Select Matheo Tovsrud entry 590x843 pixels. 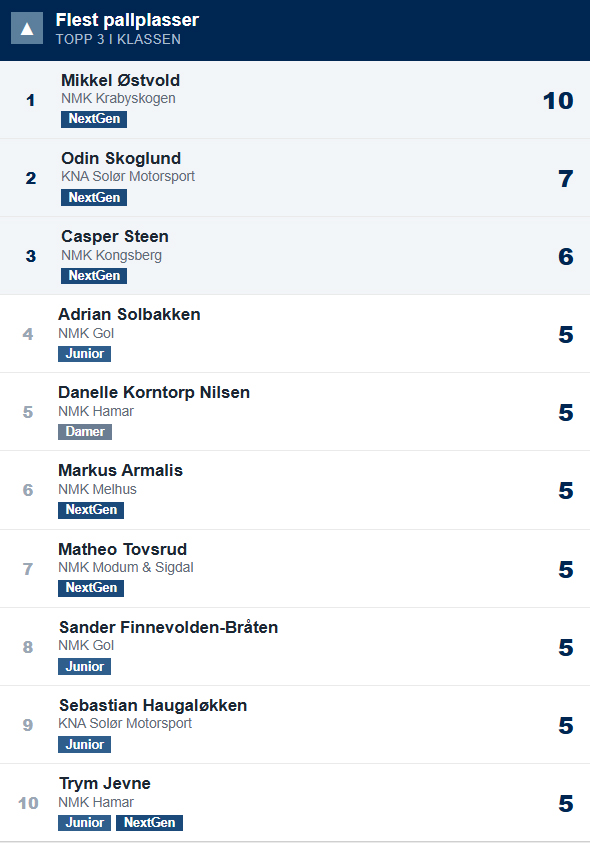coord(295,569)
